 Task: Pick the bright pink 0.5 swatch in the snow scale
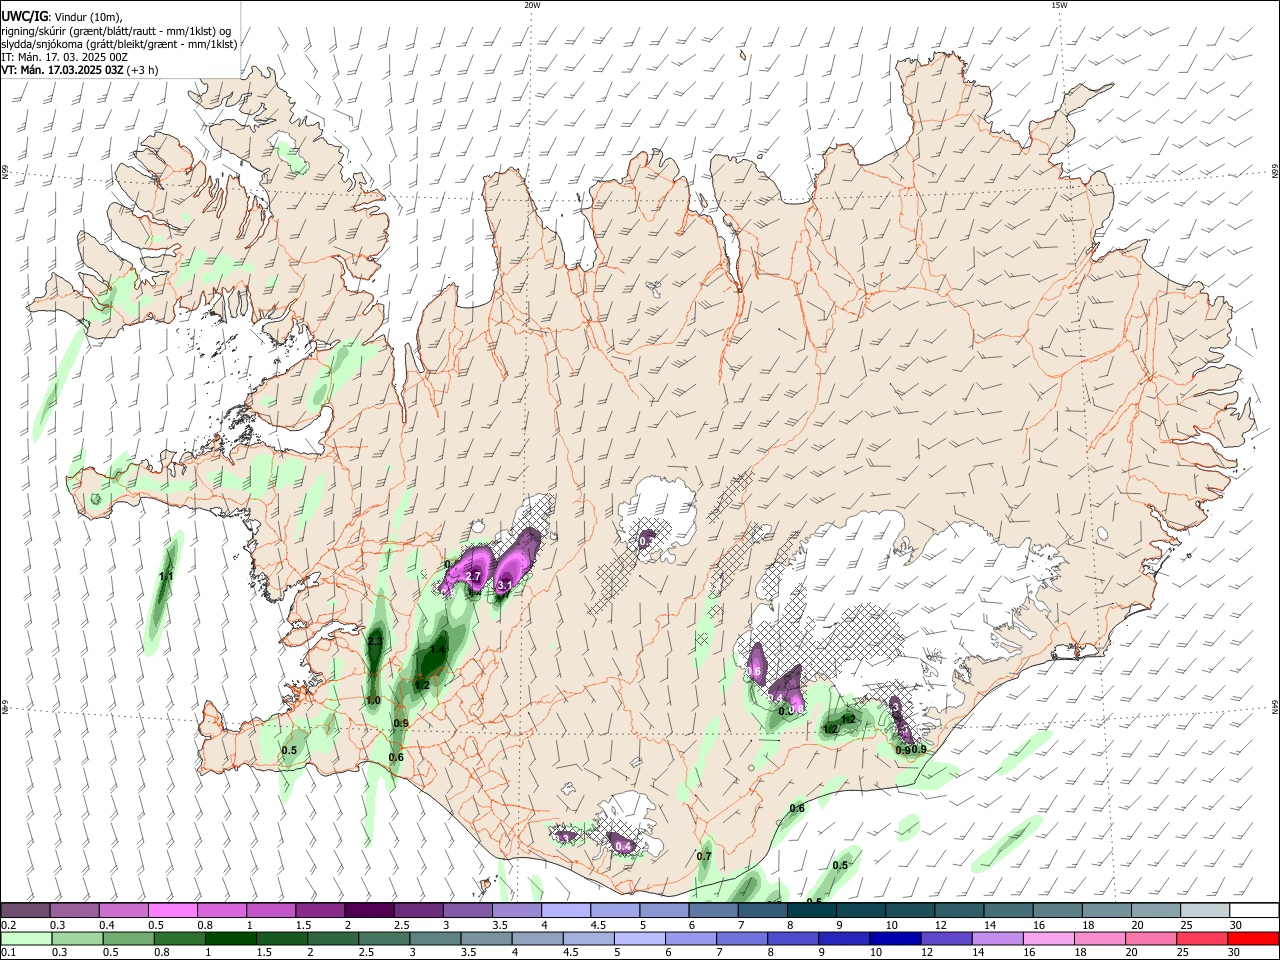tap(172, 911)
